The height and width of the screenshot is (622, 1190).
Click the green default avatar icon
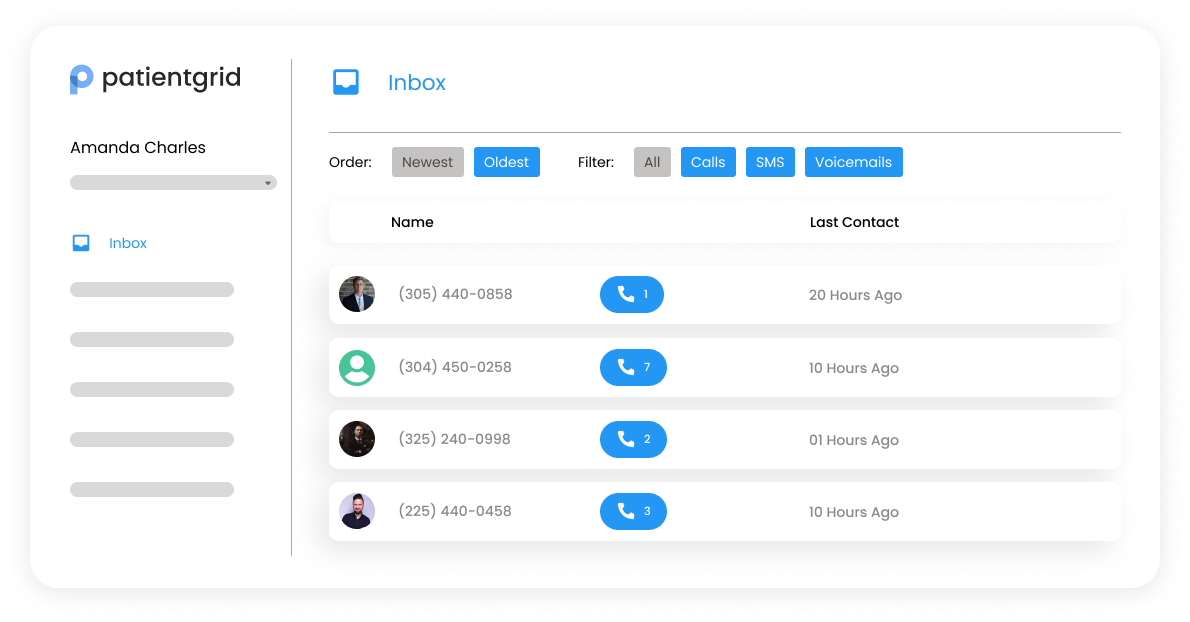pos(357,368)
